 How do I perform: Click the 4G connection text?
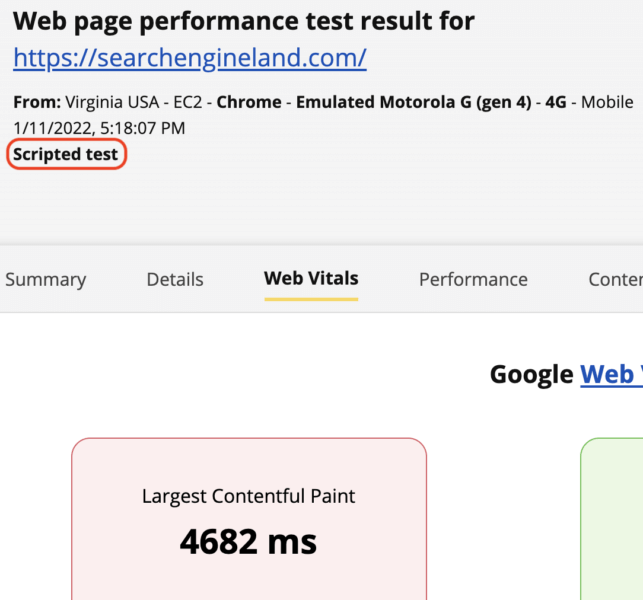557,102
